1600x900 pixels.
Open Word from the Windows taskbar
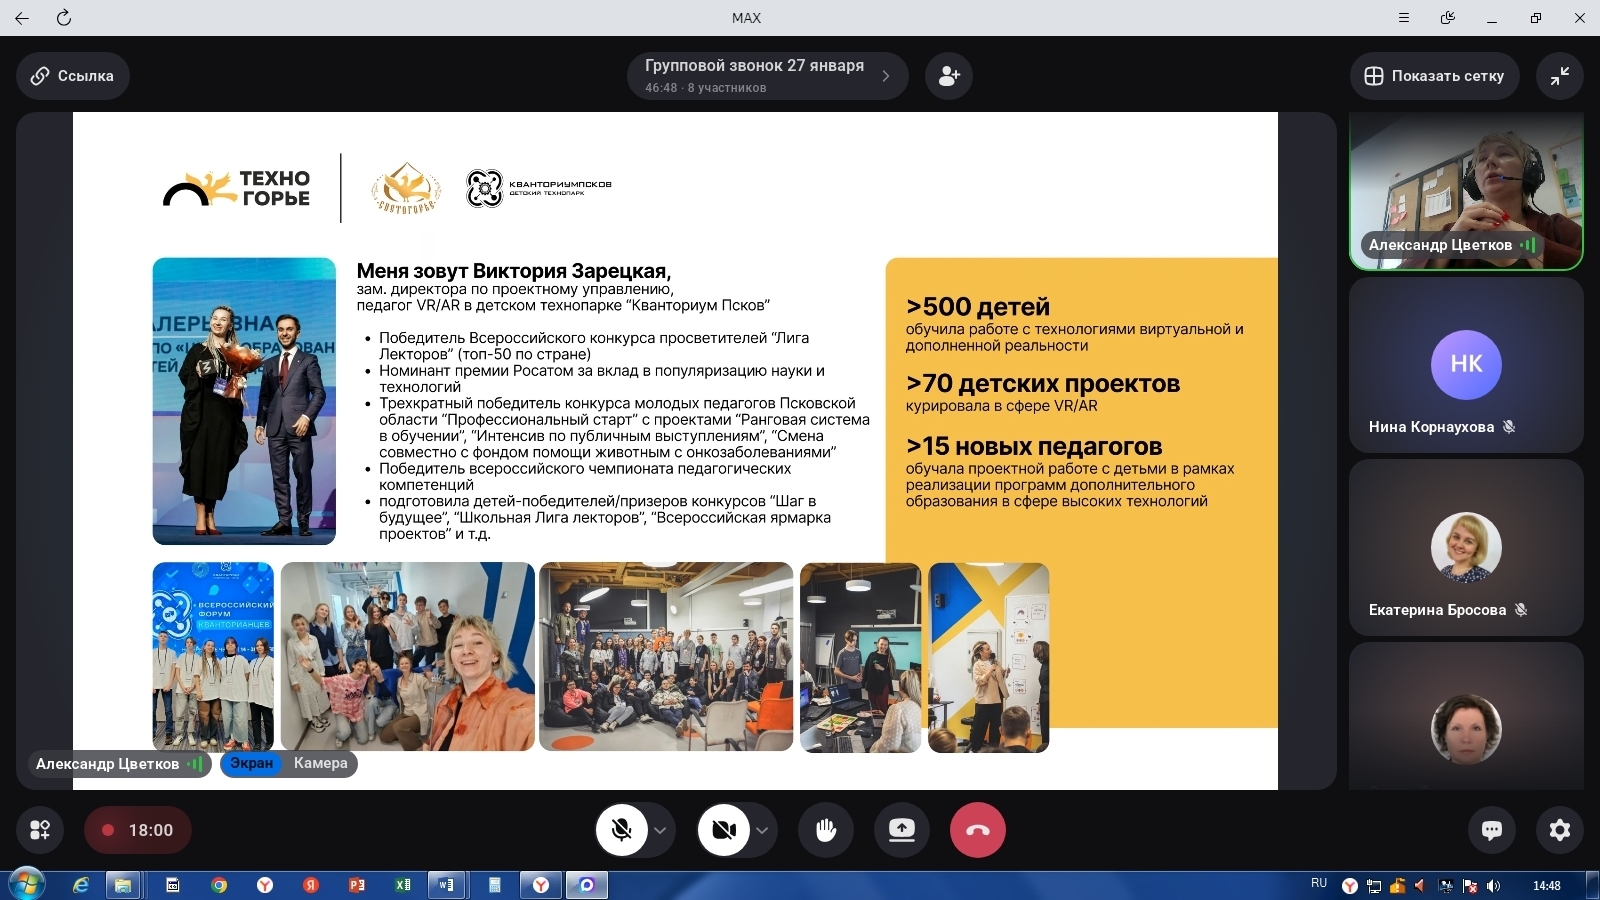(446, 885)
